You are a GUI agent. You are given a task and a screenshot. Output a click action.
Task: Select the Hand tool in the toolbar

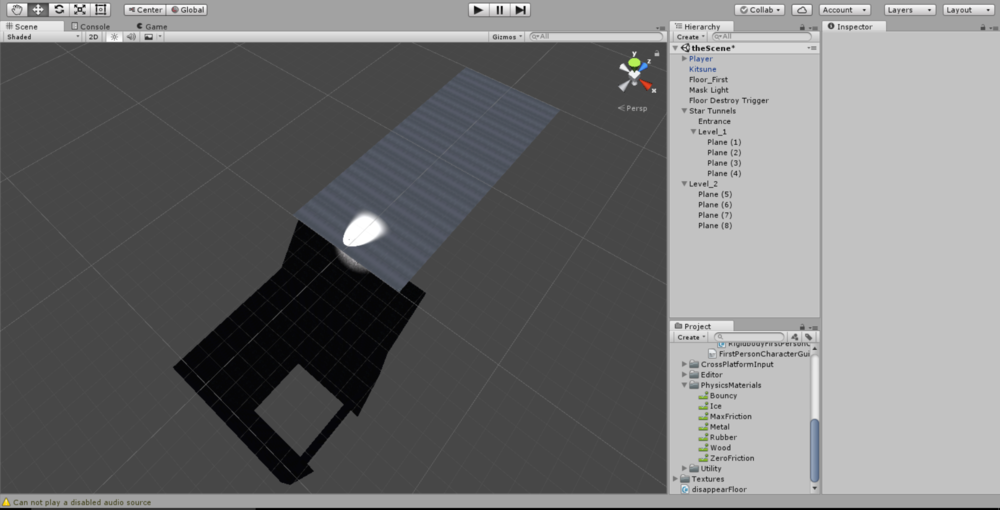click(17, 9)
